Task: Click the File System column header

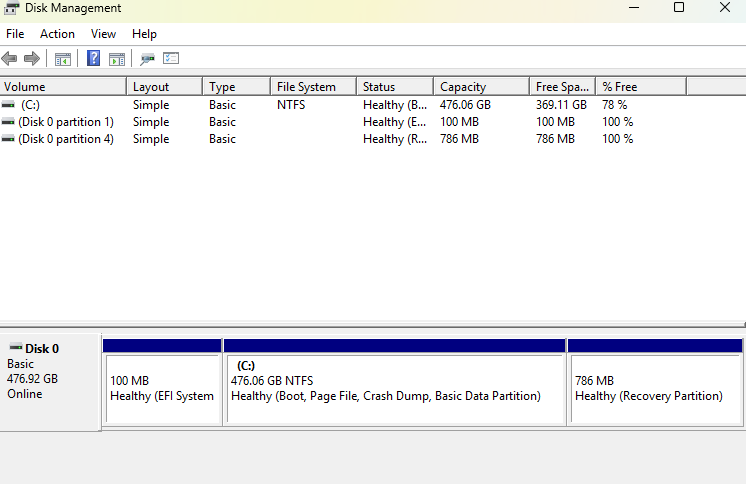Action: (x=312, y=87)
